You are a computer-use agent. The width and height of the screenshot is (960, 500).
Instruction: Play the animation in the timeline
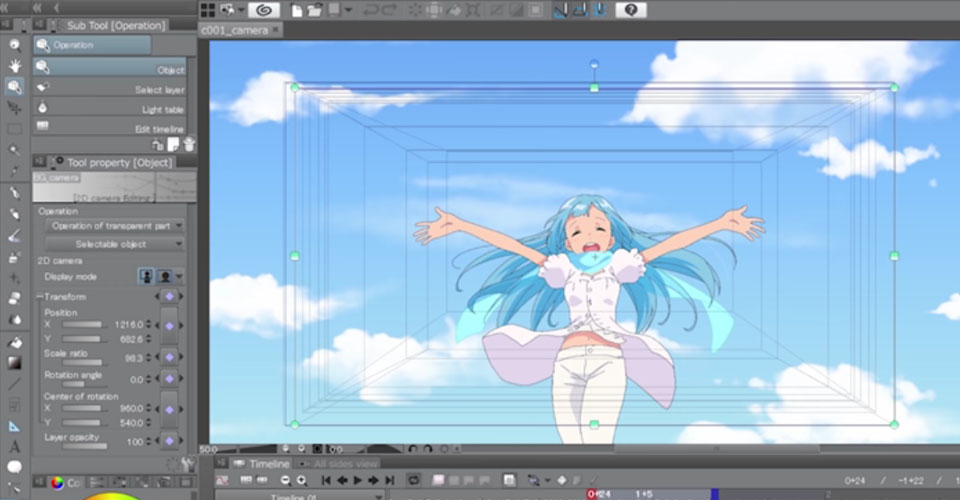point(358,480)
